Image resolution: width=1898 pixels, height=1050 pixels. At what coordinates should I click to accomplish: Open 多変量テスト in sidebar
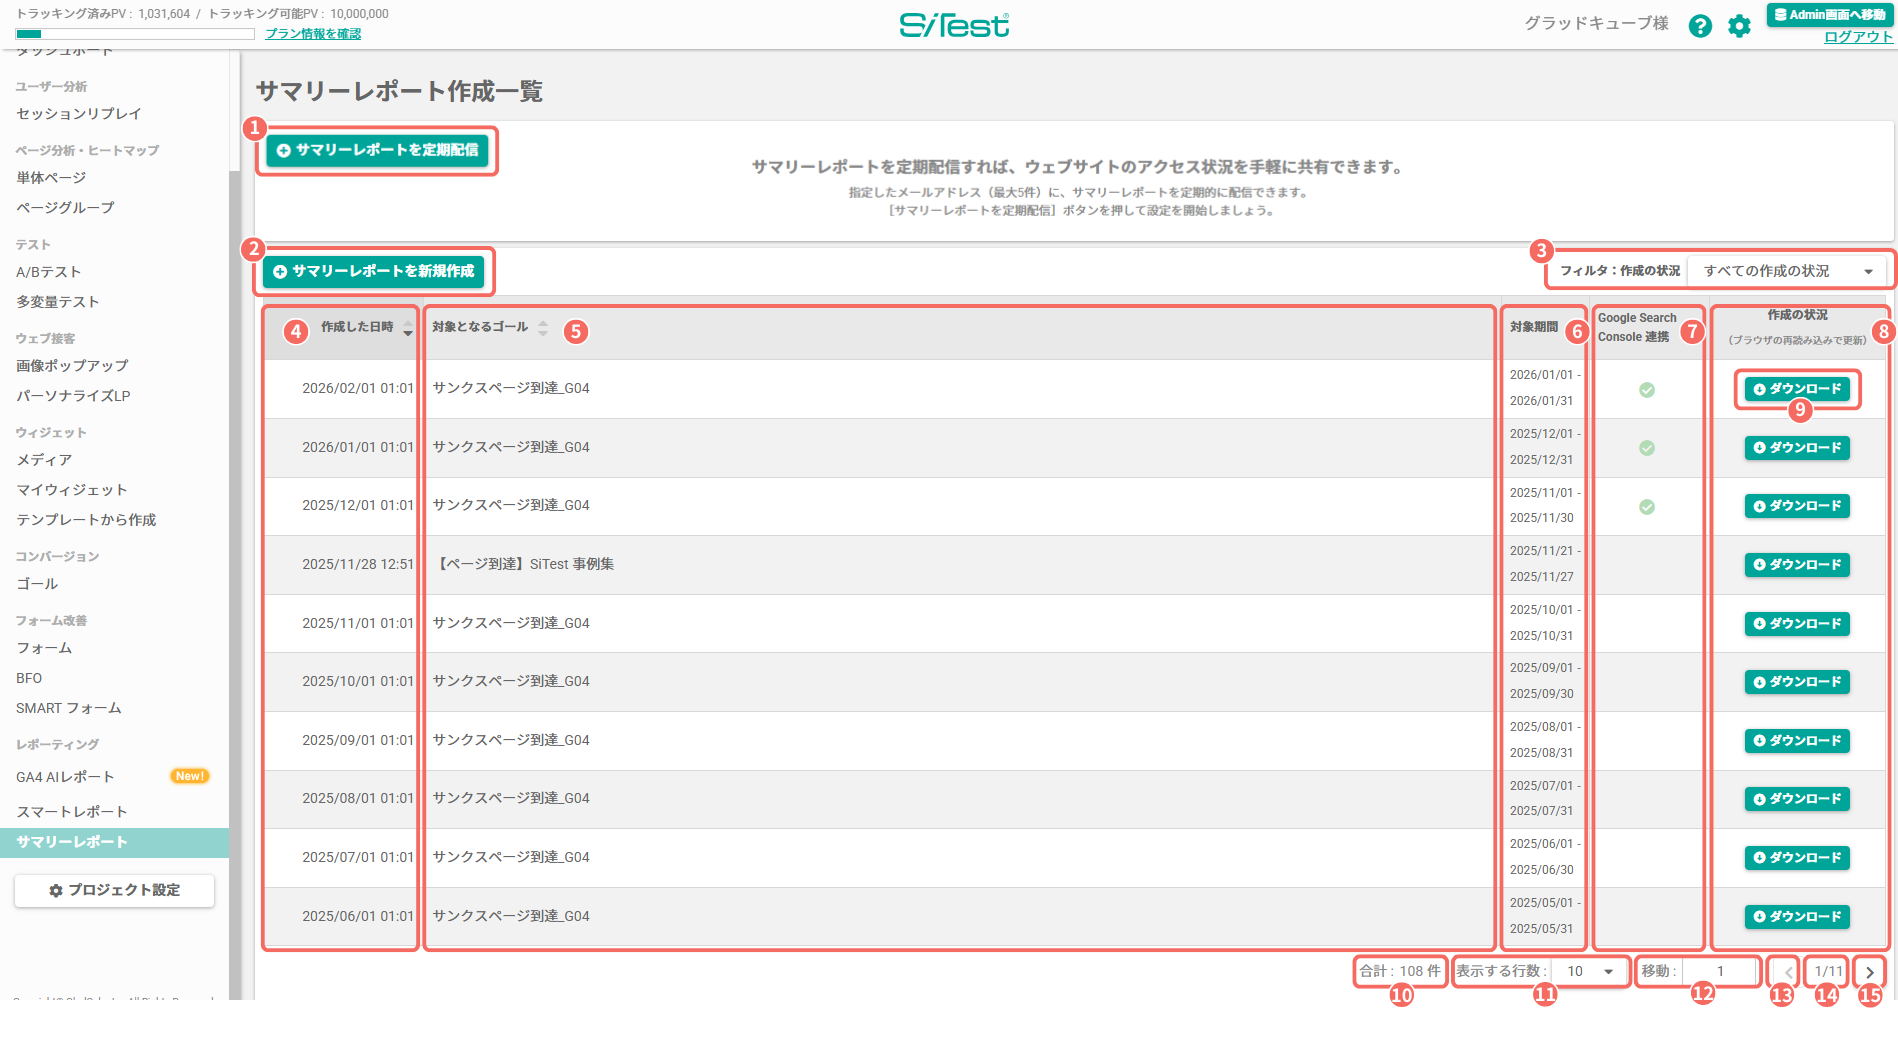pos(57,302)
